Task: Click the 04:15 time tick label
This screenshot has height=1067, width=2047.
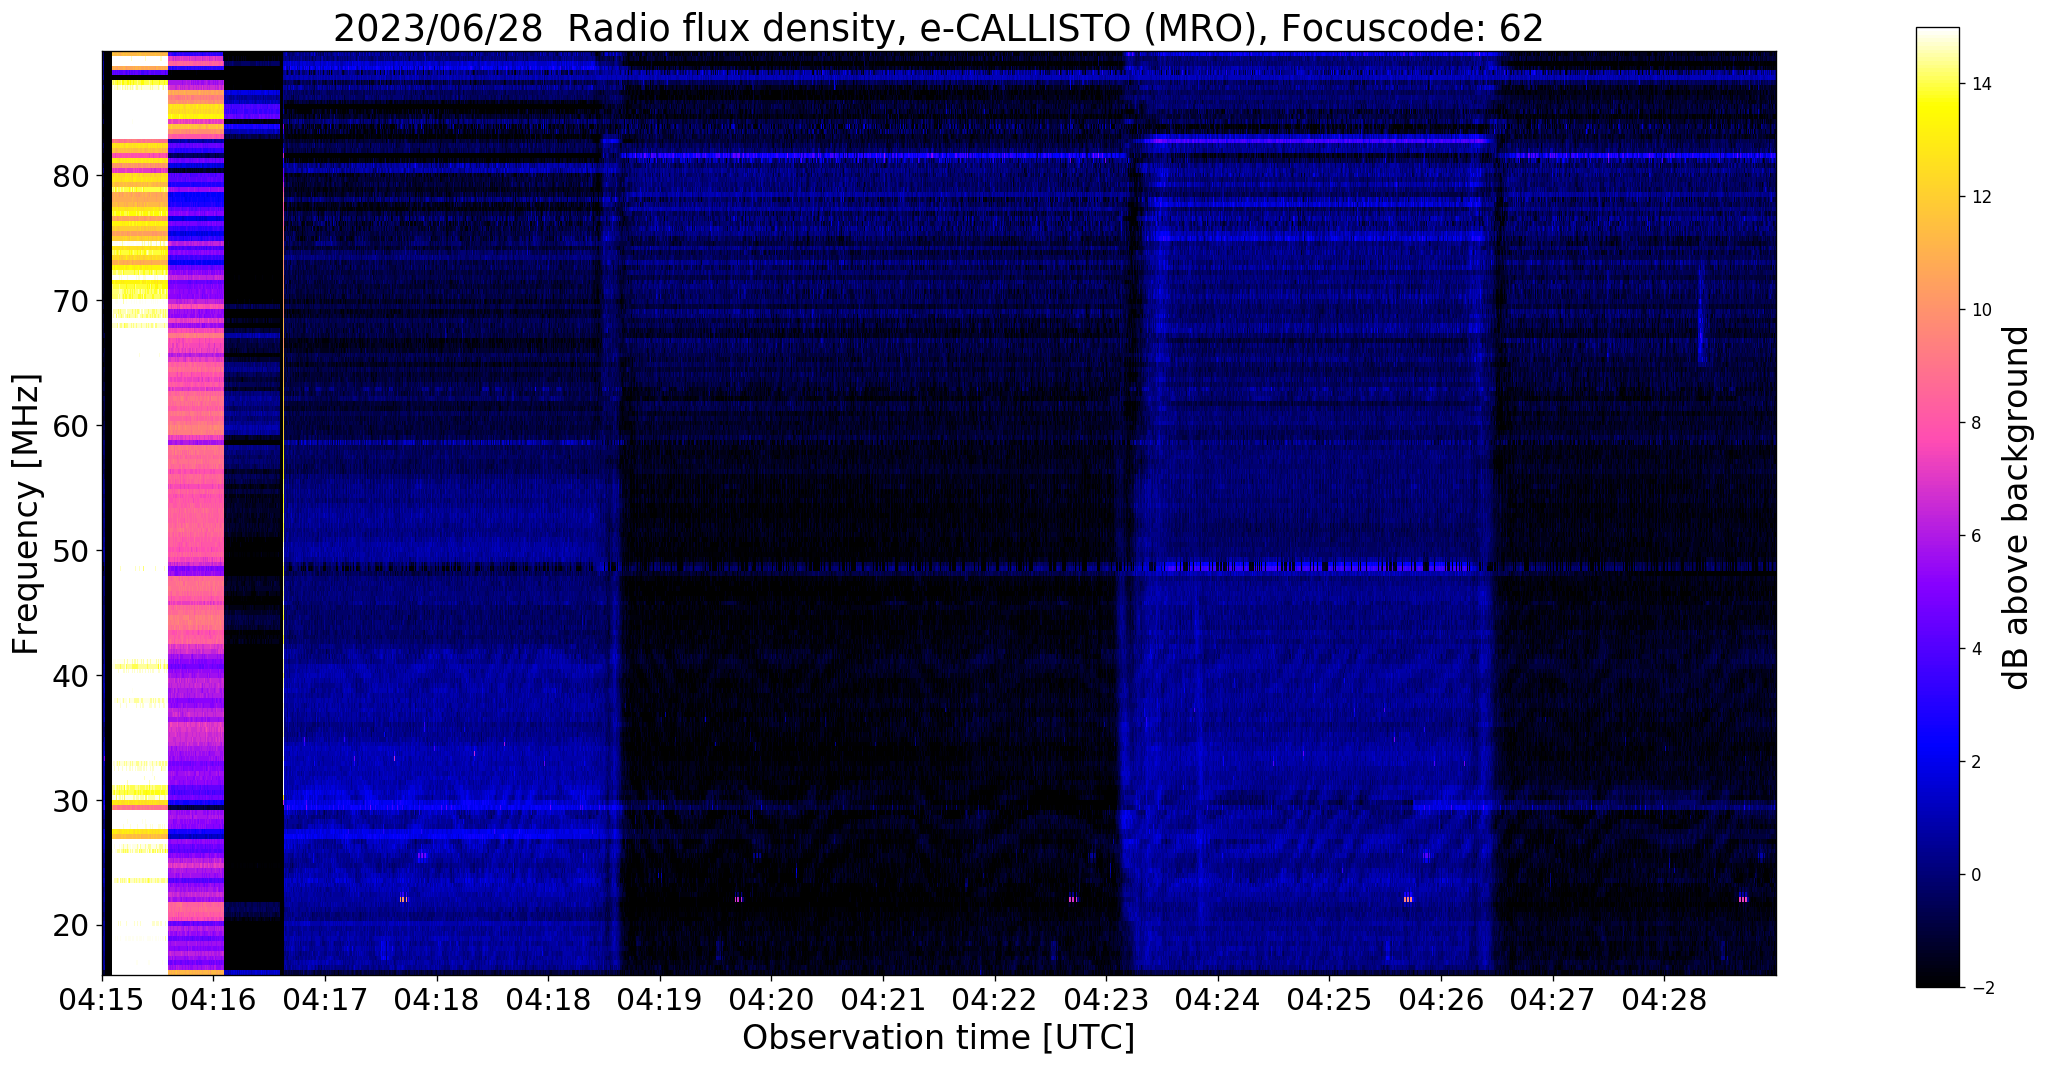Action: (102, 998)
